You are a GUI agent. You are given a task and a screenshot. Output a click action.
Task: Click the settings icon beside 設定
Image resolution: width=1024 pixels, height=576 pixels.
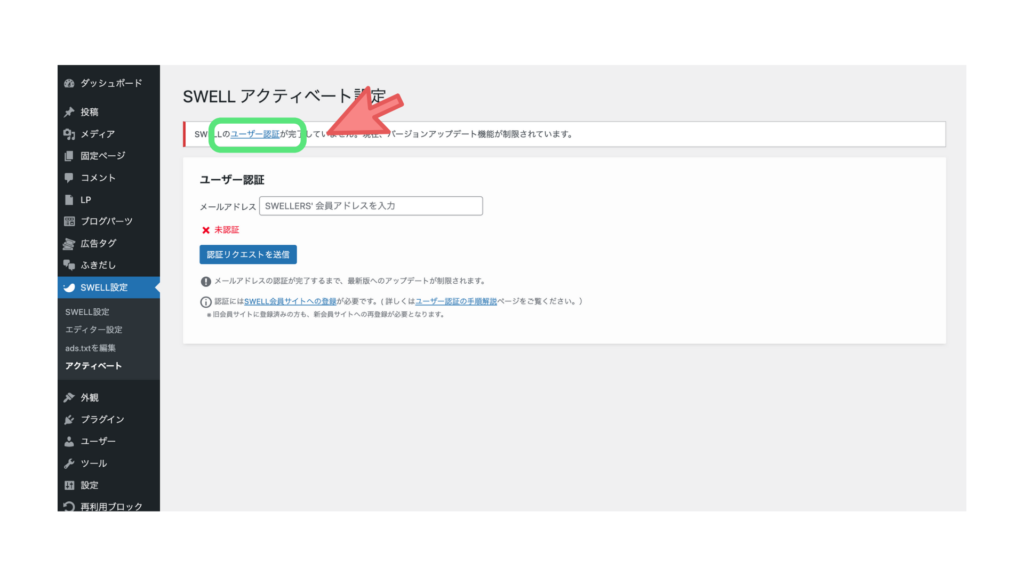[x=69, y=485]
